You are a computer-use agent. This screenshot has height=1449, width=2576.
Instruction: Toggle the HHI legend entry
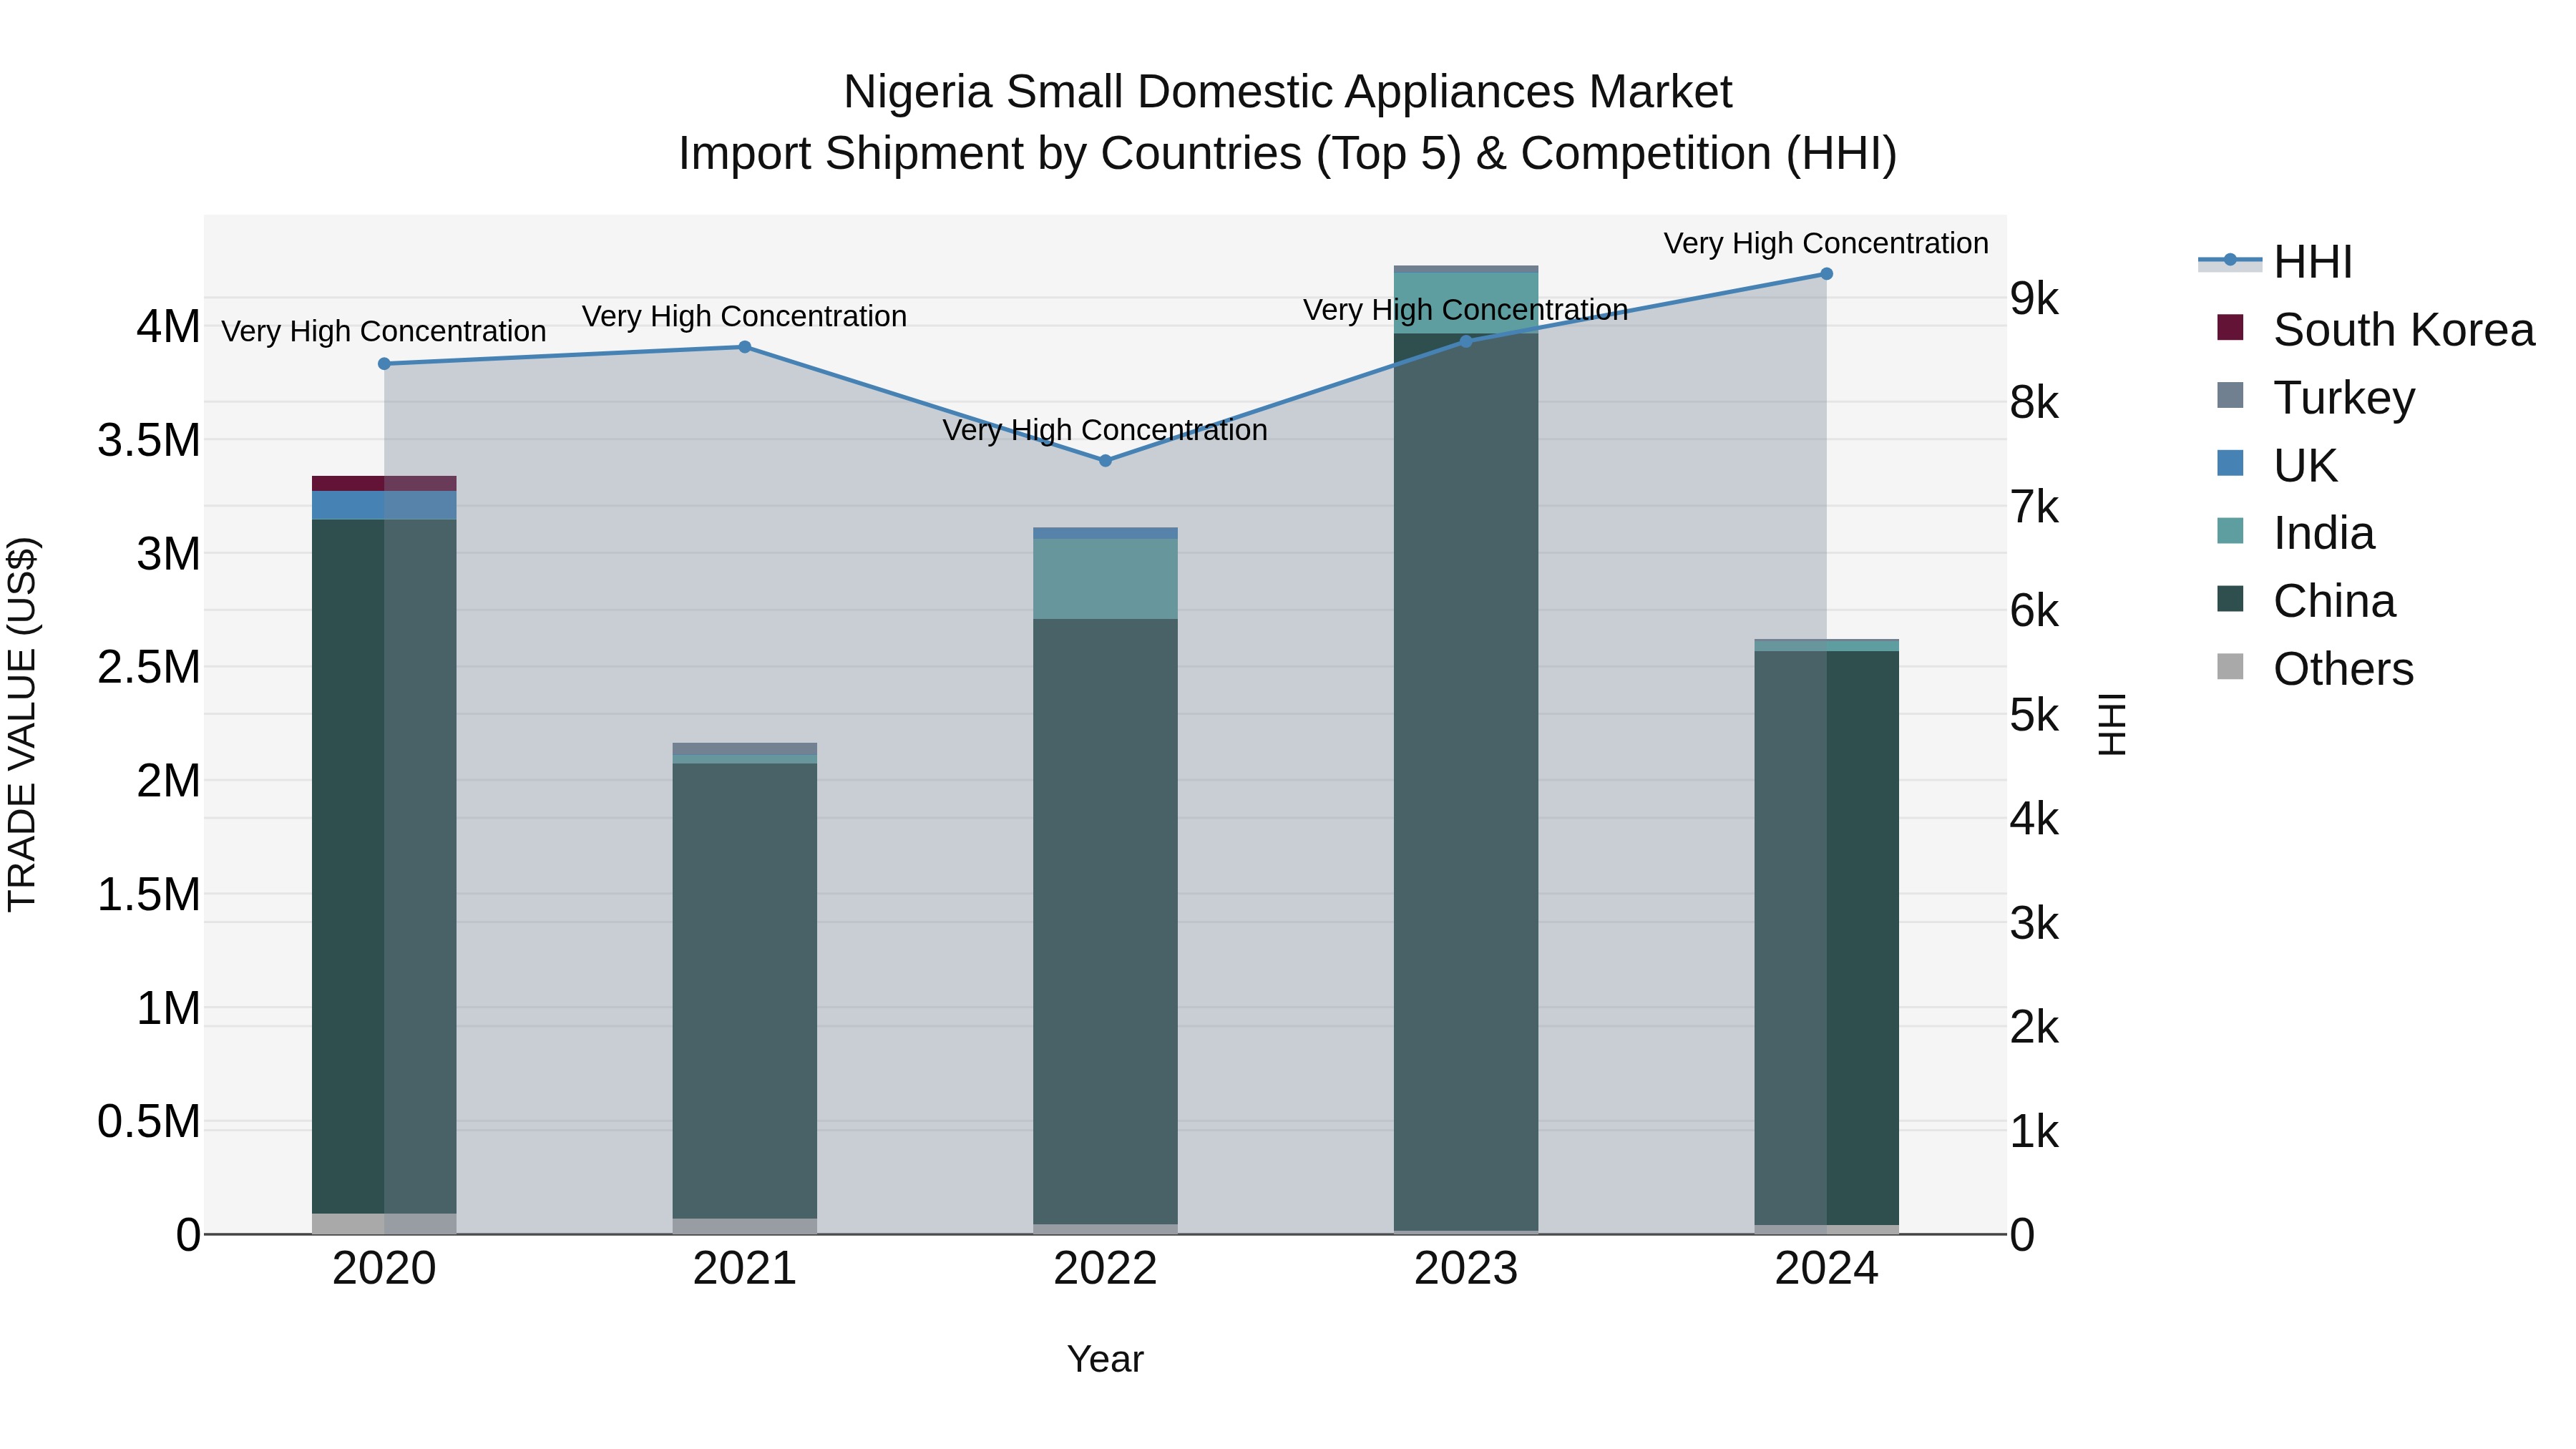2276,262
